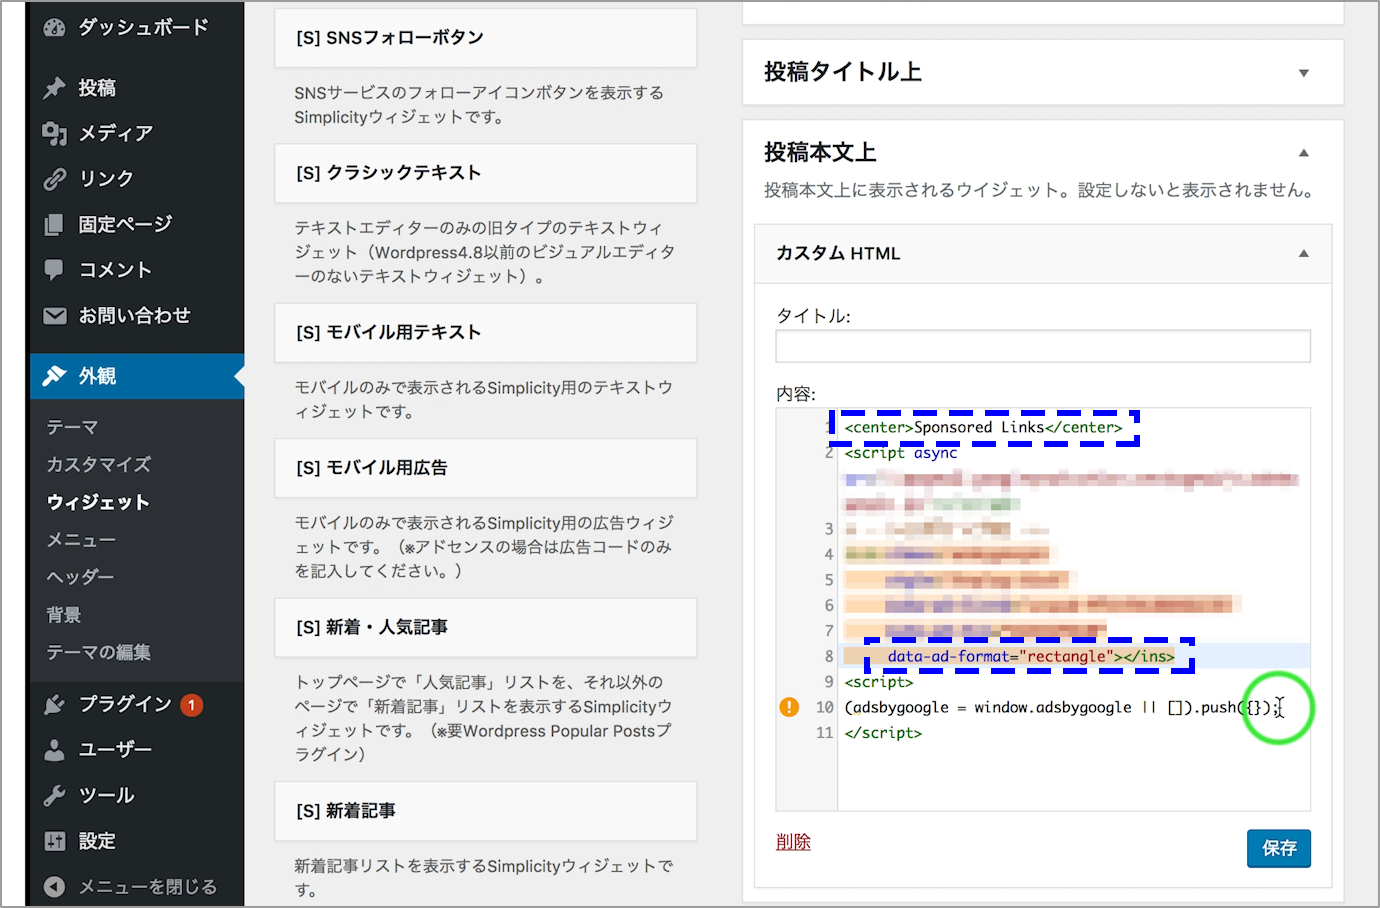Open カスタマイズ submenu

tap(99, 465)
